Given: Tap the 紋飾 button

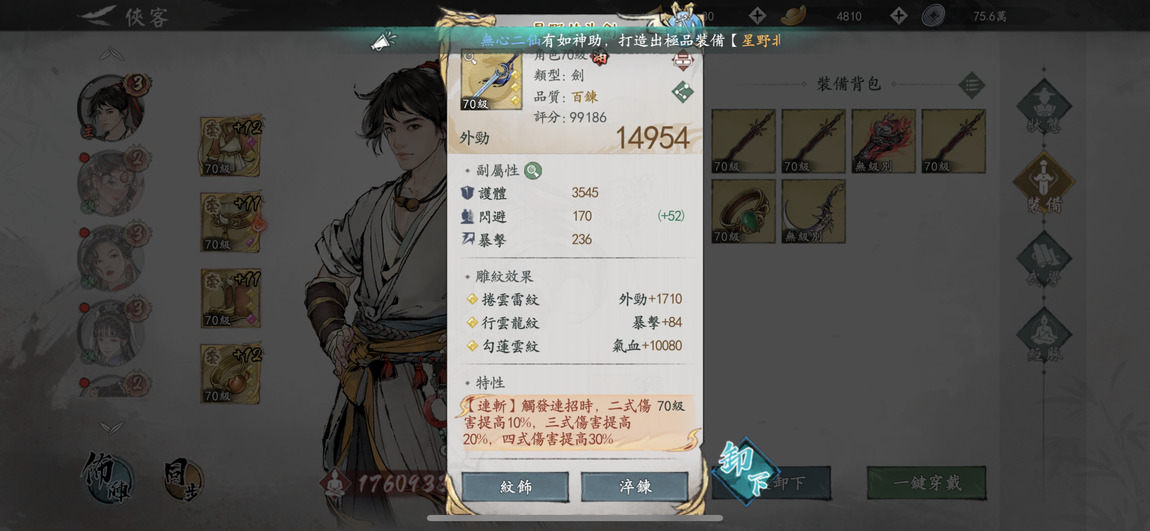Looking at the screenshot, I should 515,487.
